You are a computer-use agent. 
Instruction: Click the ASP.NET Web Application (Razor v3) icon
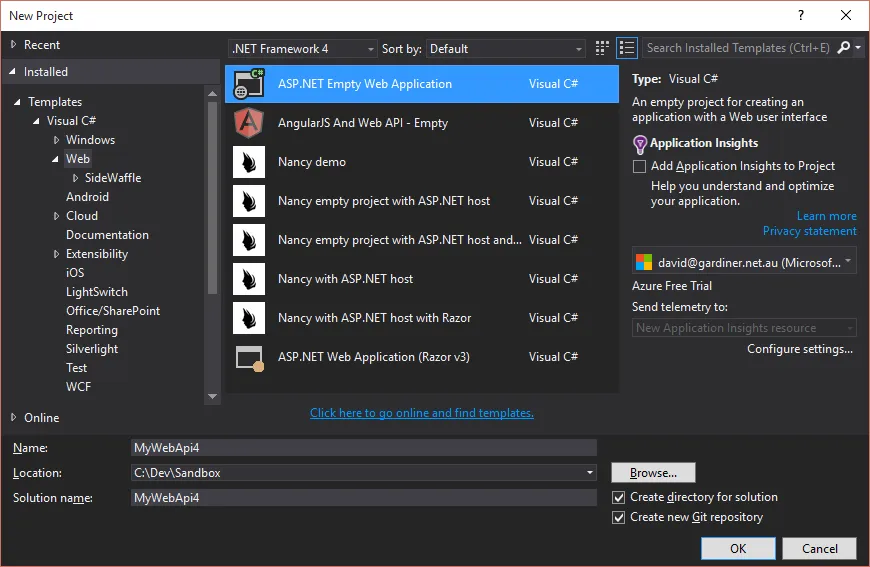pyautogui.click(x=249, y=357)
